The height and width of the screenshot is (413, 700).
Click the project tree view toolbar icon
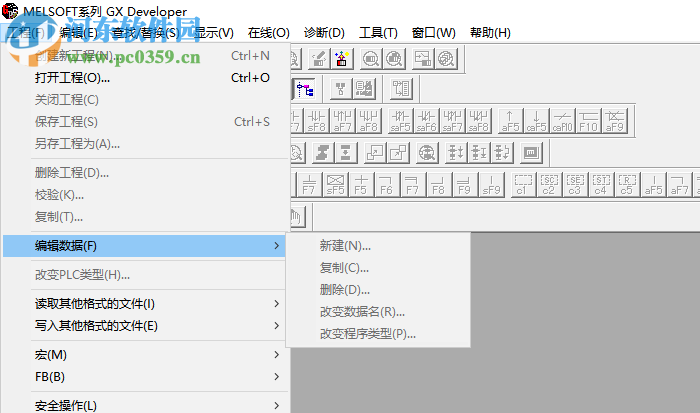305,89
